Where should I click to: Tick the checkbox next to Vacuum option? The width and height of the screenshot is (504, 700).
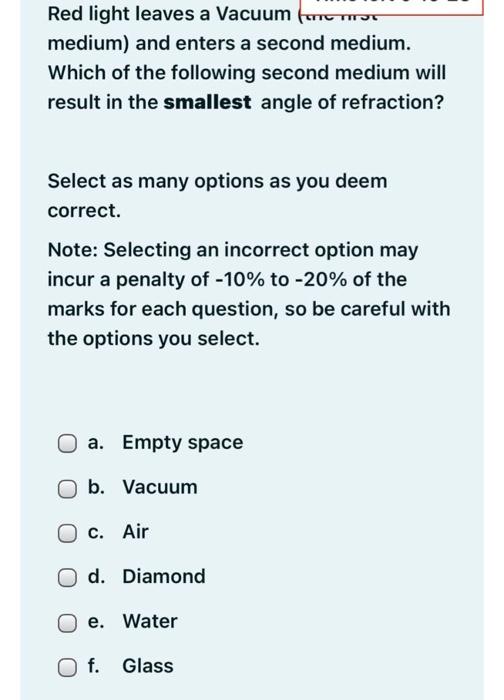pos(67,489)
